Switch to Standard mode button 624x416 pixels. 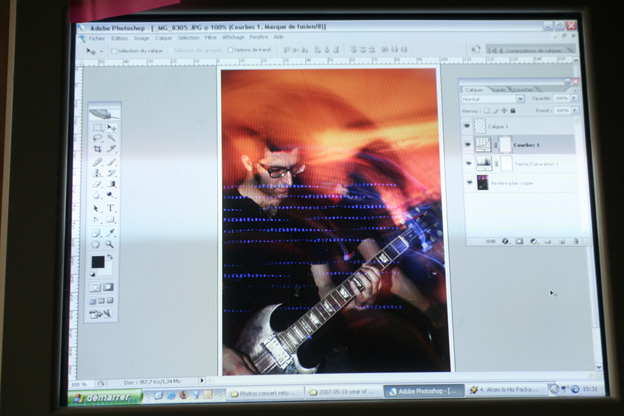click(x=95, y=287)
